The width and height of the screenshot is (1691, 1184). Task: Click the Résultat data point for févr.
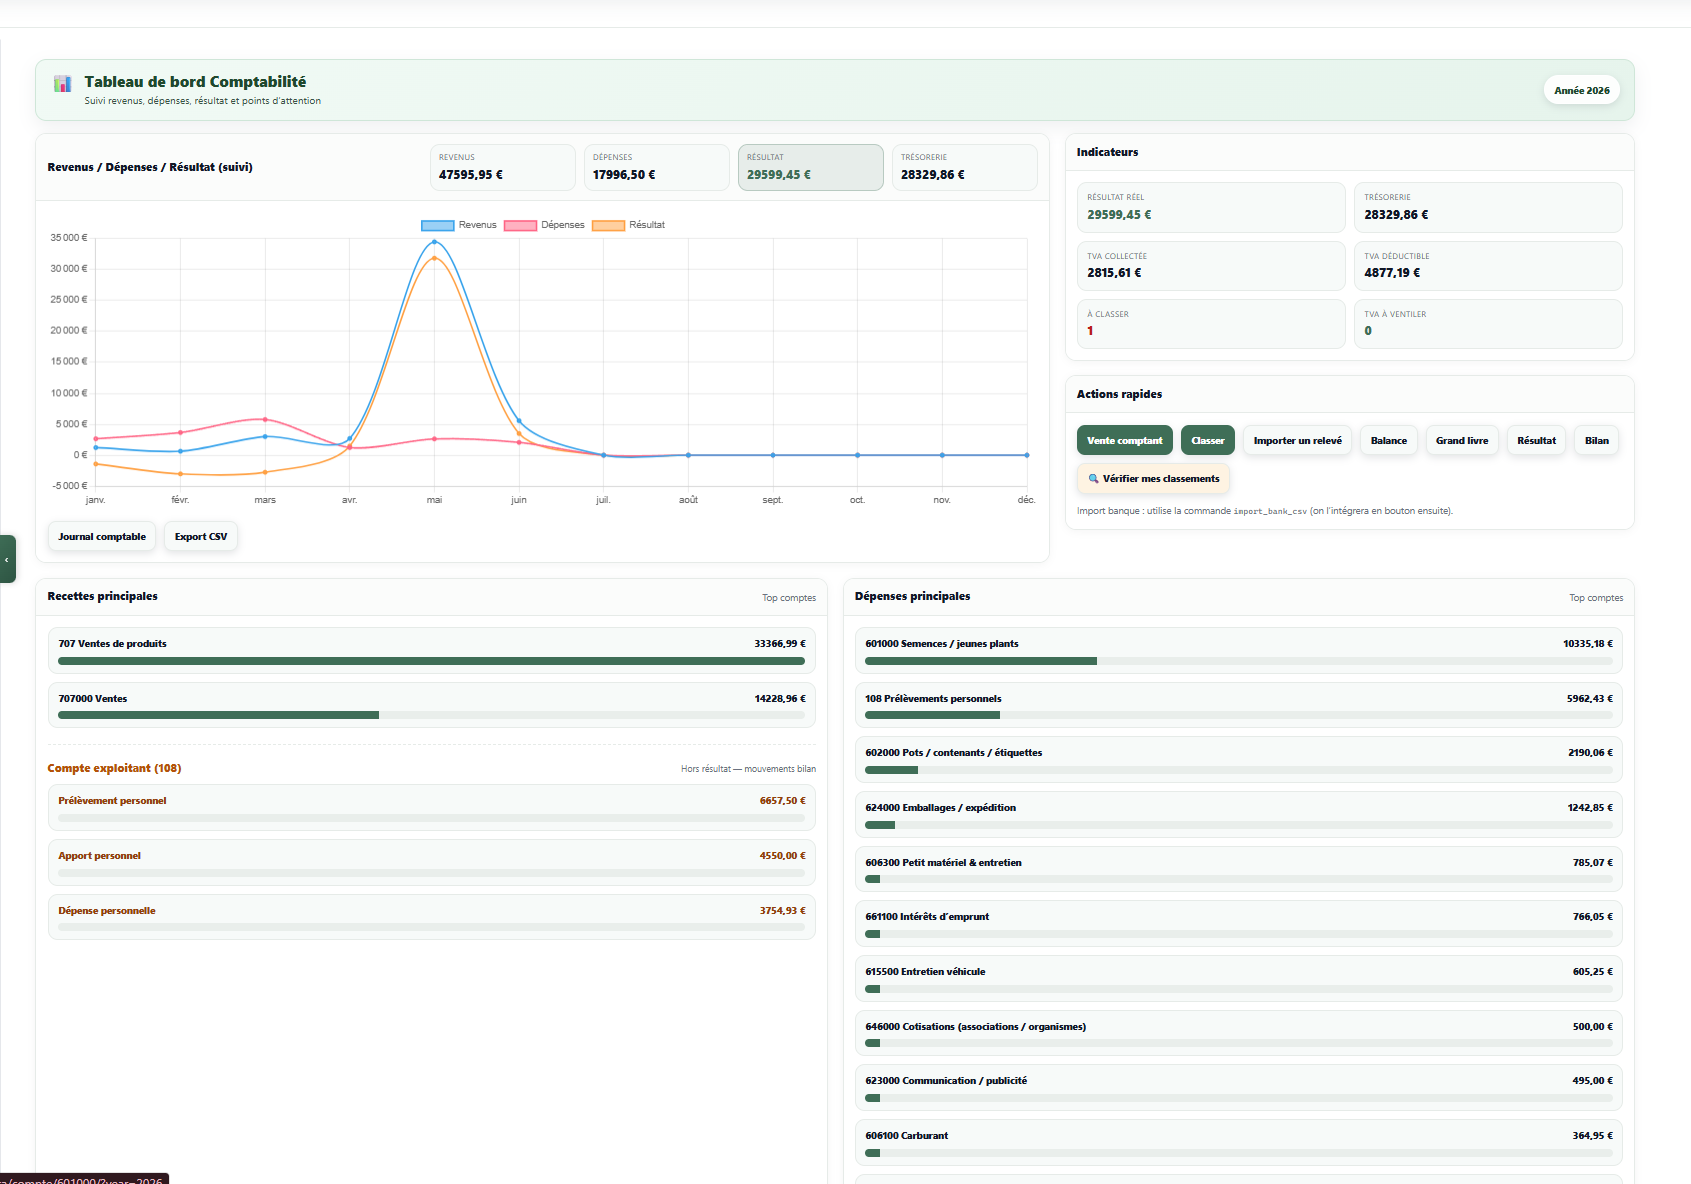tap(180, 474)
